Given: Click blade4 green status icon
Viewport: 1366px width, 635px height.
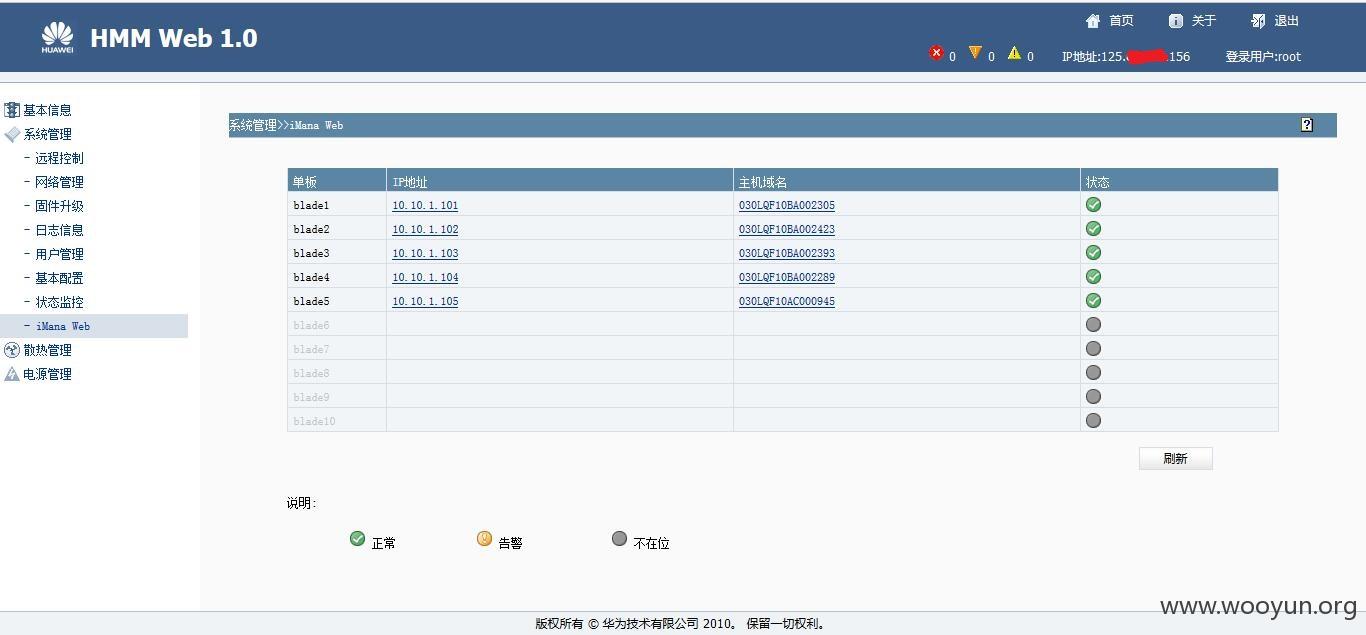Looking at the screenshot, I should click(x=1093, y=276).
